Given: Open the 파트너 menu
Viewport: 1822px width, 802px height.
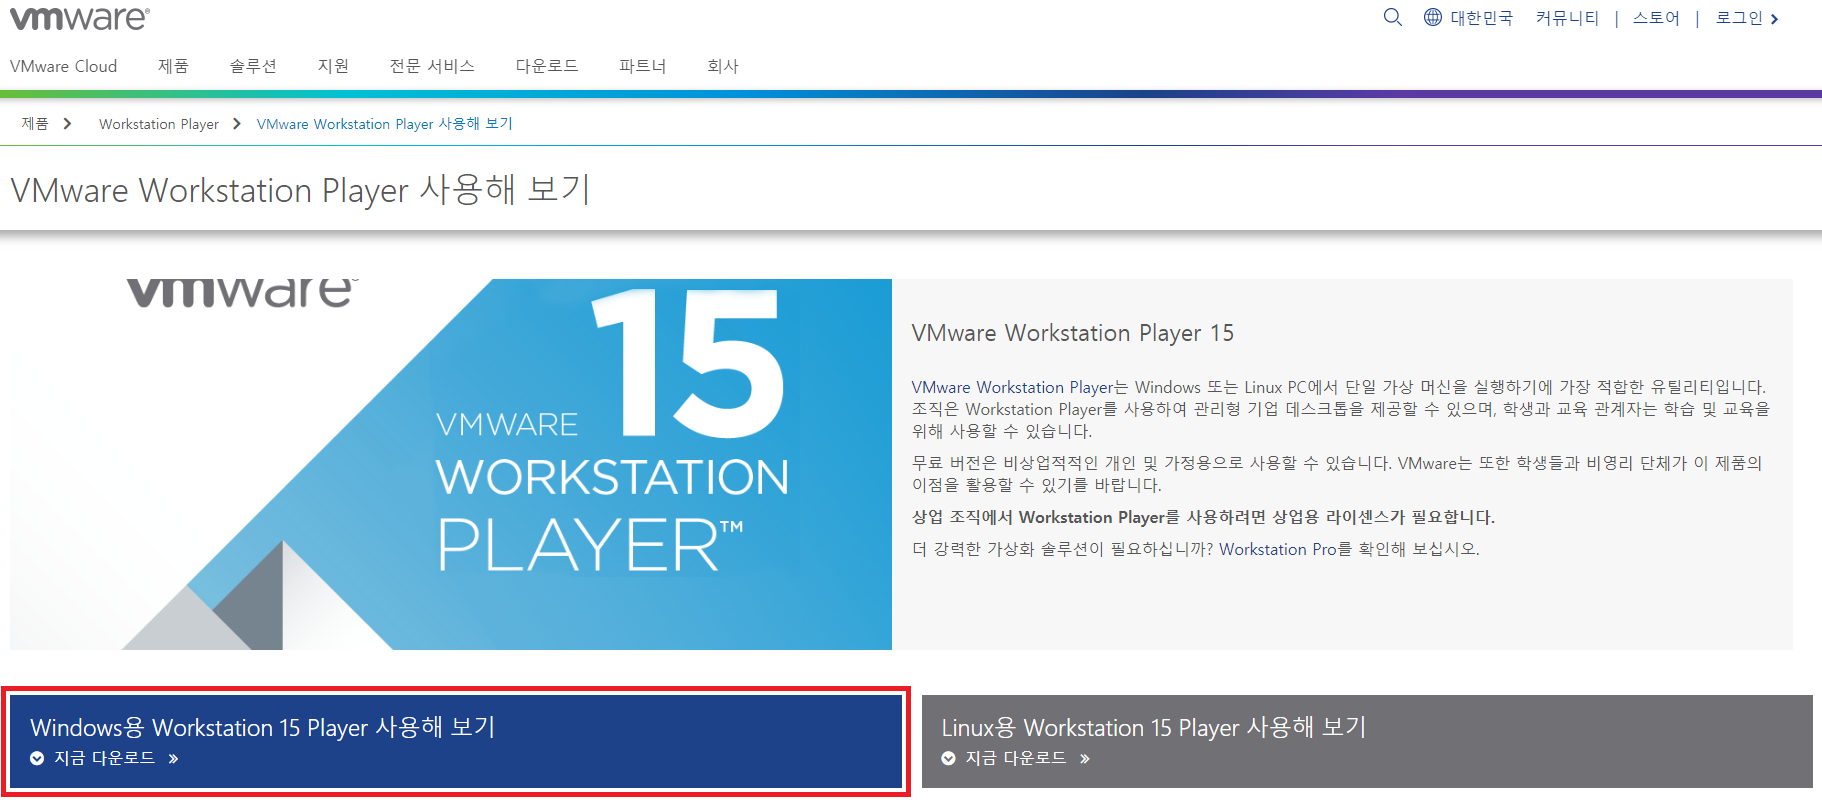Looking at the screenshot, I should 643,66.
